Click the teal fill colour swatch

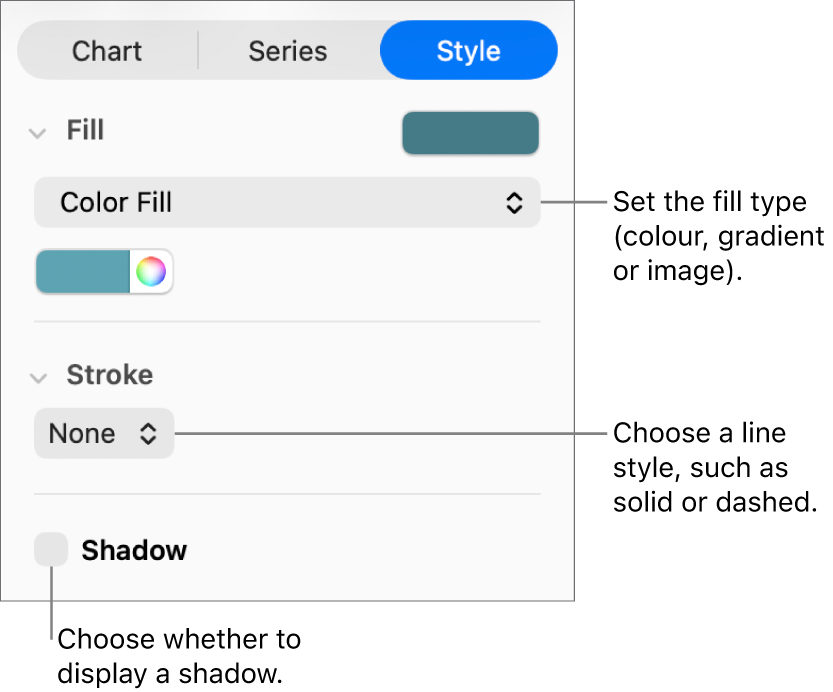pyautogui.click(x=83, y=271)
